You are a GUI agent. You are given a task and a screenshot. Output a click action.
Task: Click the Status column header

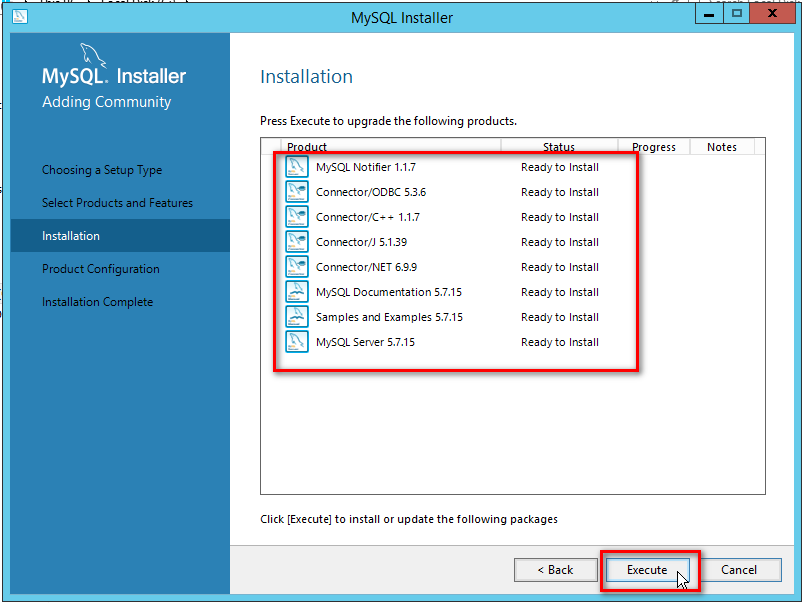click(559, 147)
